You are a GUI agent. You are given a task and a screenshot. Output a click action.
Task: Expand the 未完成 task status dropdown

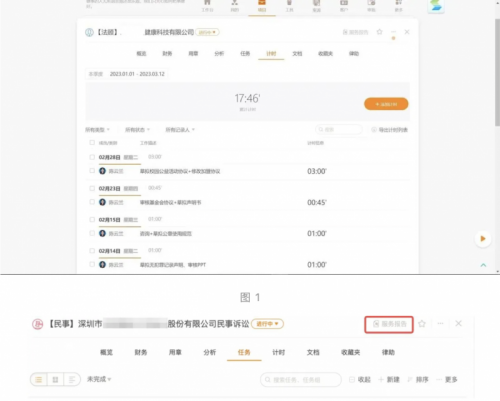click(x=99, y=379)
